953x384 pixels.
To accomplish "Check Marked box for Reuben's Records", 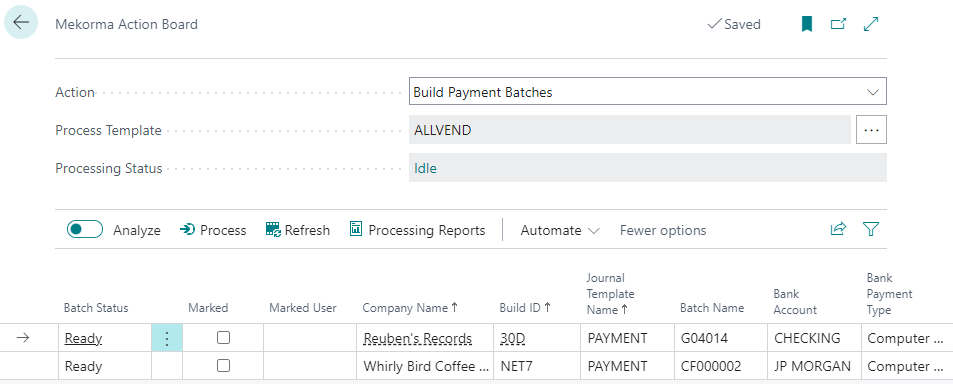I will [x=224, y=338].
